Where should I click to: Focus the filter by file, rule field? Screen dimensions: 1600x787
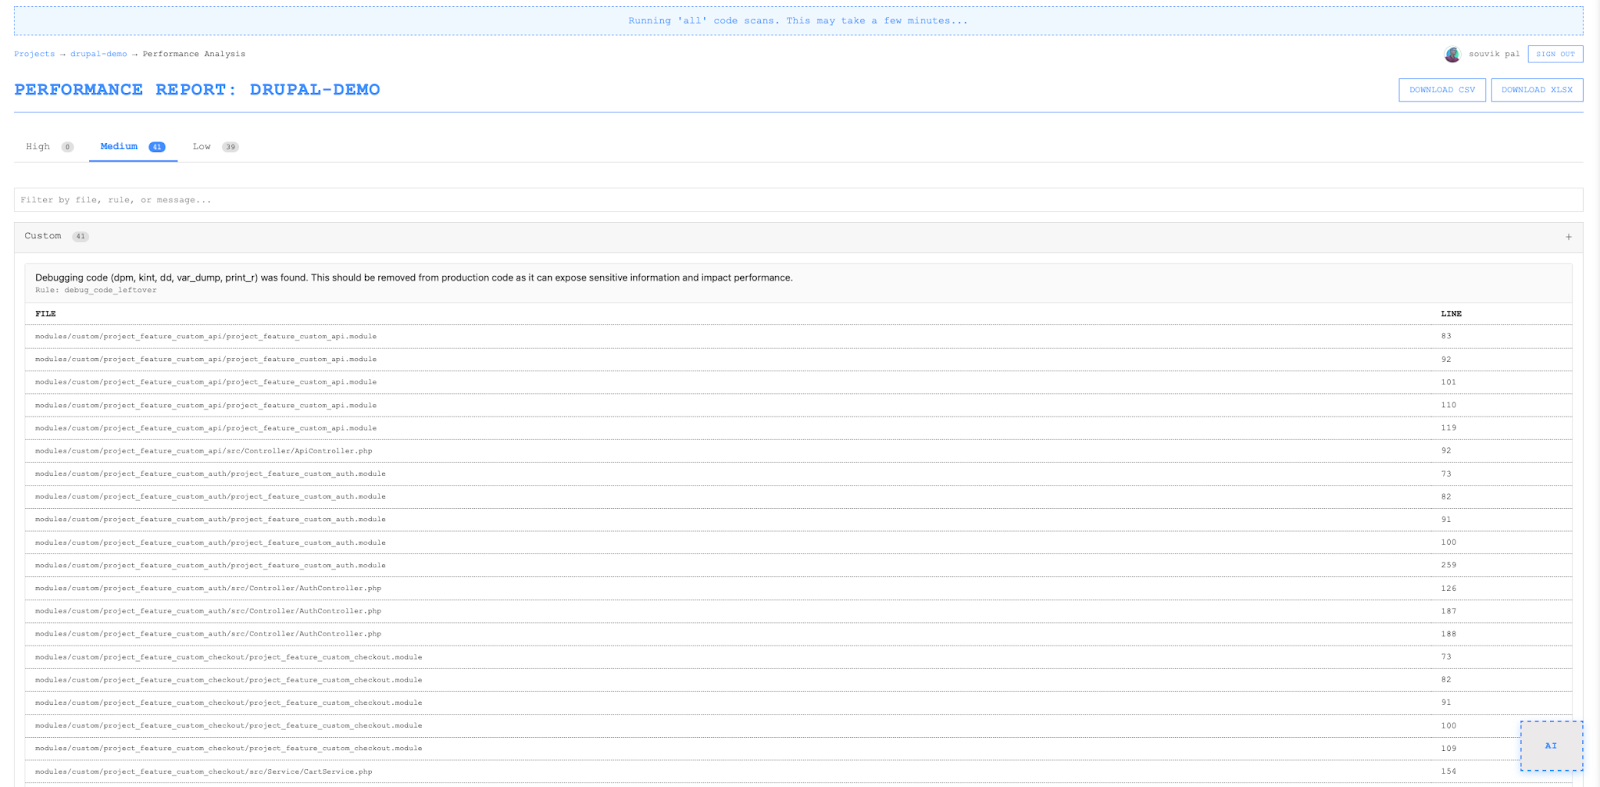click(x=798, y=200)
